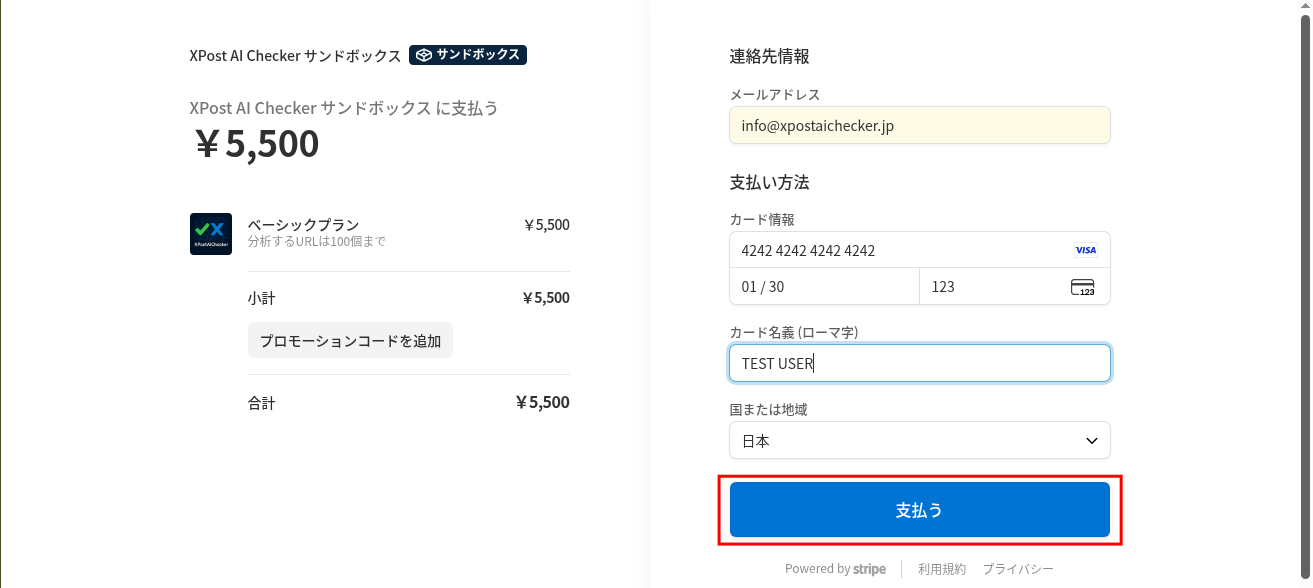
Task: Click the large ￥5,500 payment amount
Action: point(257,144)
